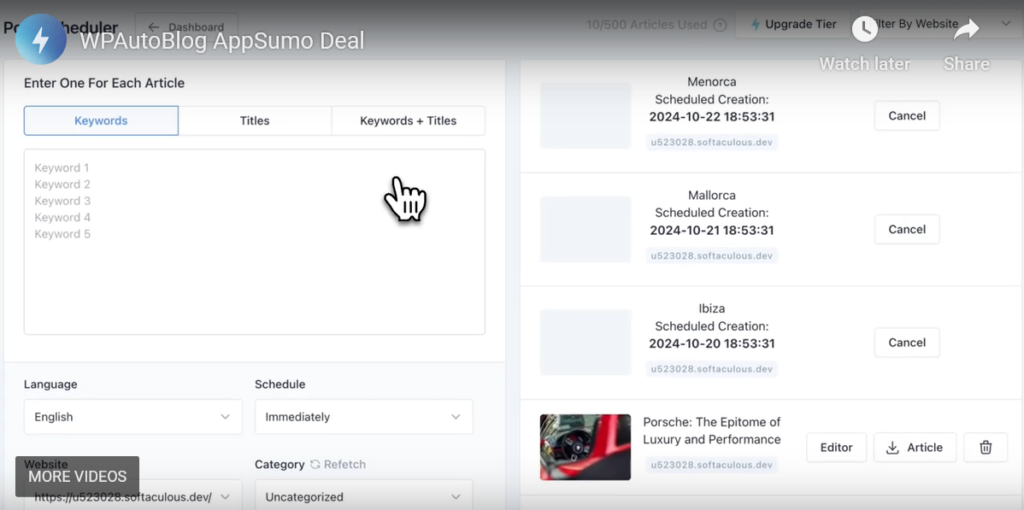Open the Website dropdown

[133, 496]
